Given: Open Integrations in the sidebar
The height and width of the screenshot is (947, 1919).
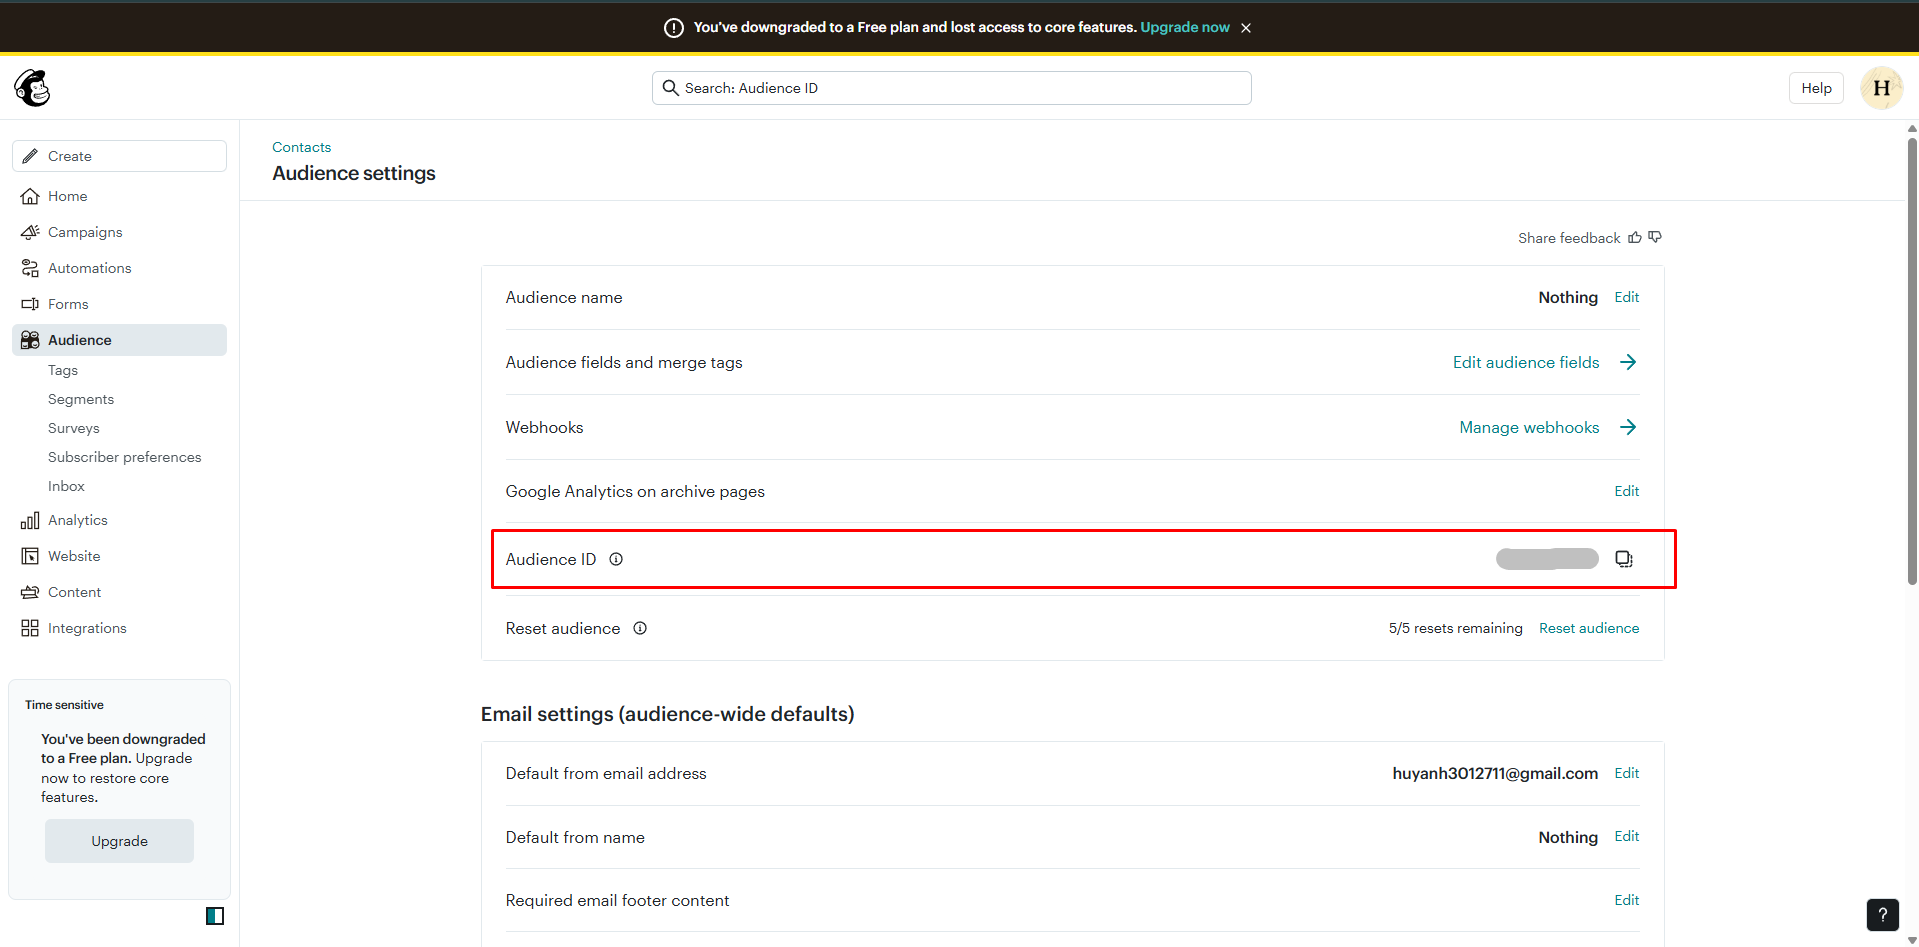Looking at the screenshot, I should pos(119,628).
